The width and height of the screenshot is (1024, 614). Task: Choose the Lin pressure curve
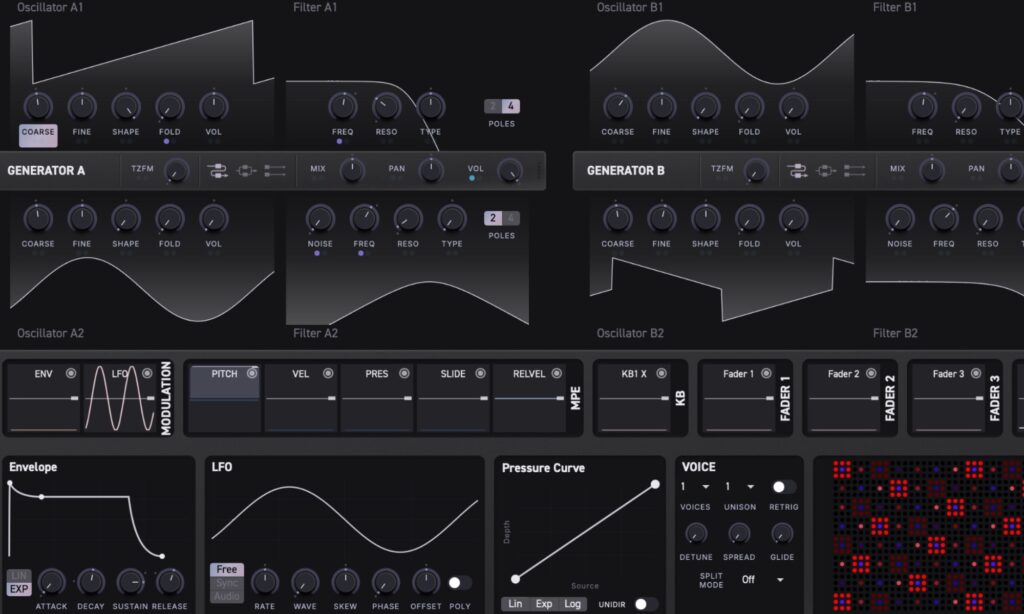click(515, 604)
